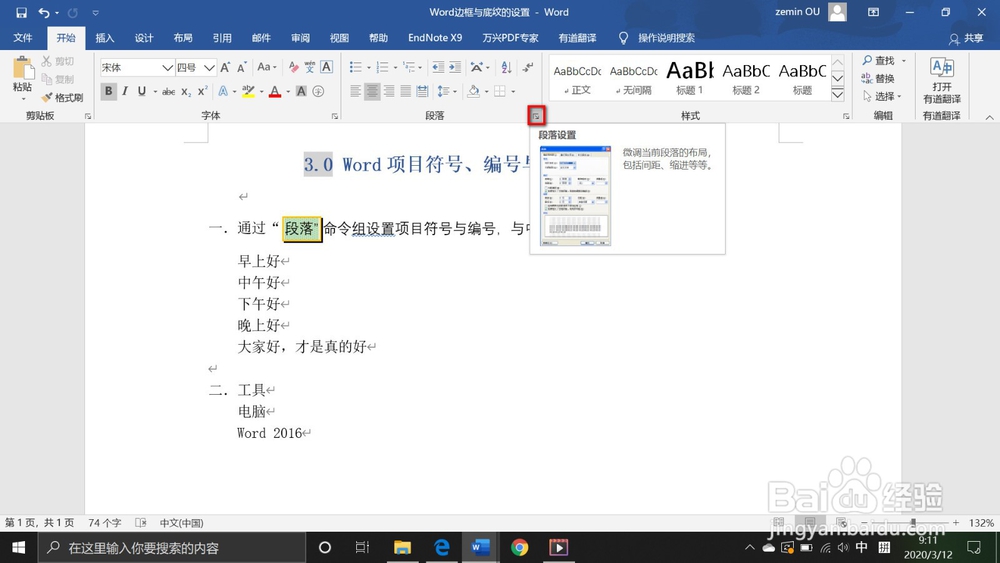Align text left
The height and width of the screenshot is (563, 1000).
pos(355,91)
